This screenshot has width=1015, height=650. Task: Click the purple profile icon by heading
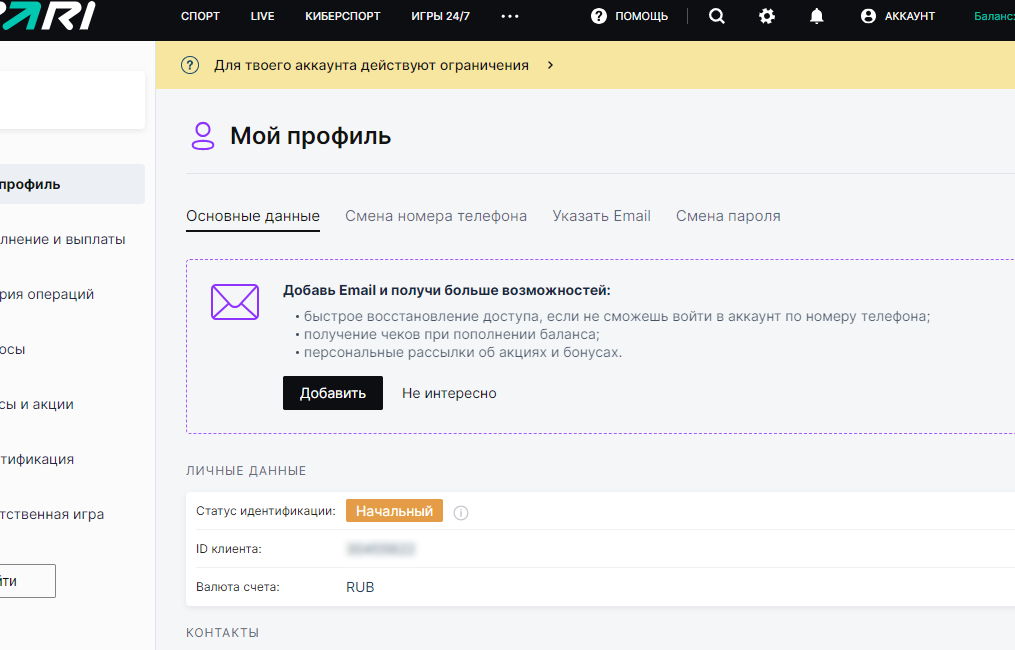coord(203,136)
